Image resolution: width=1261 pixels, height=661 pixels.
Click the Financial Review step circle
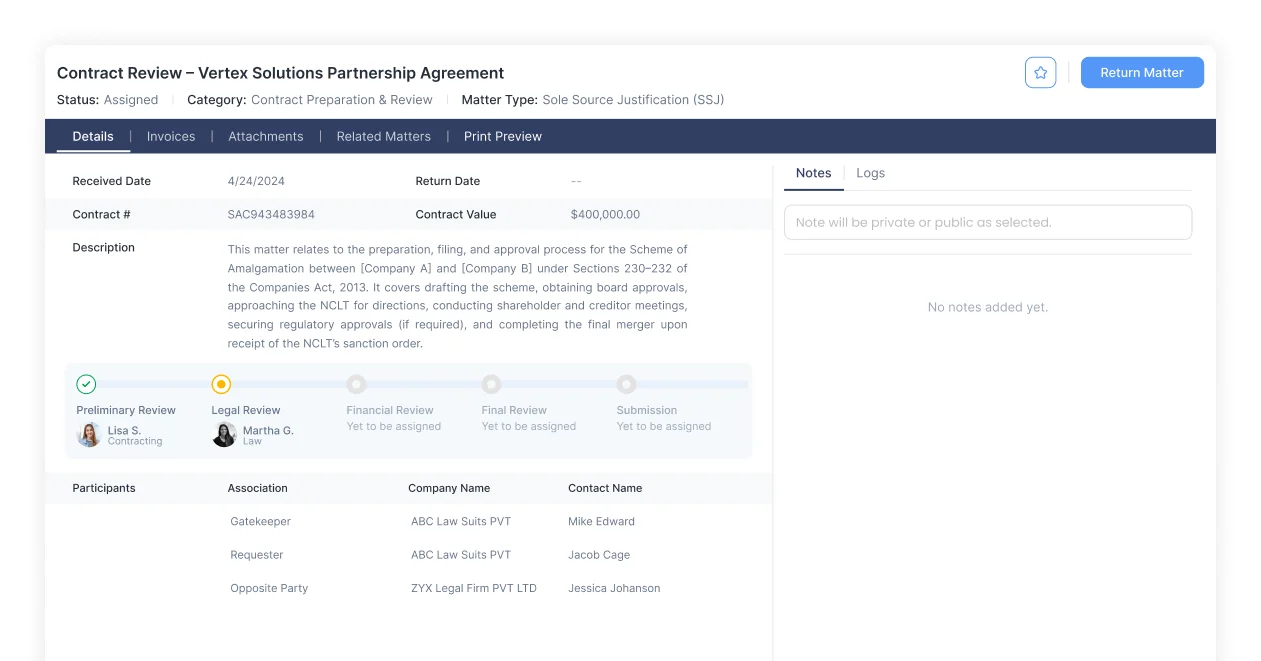(356, 384)
